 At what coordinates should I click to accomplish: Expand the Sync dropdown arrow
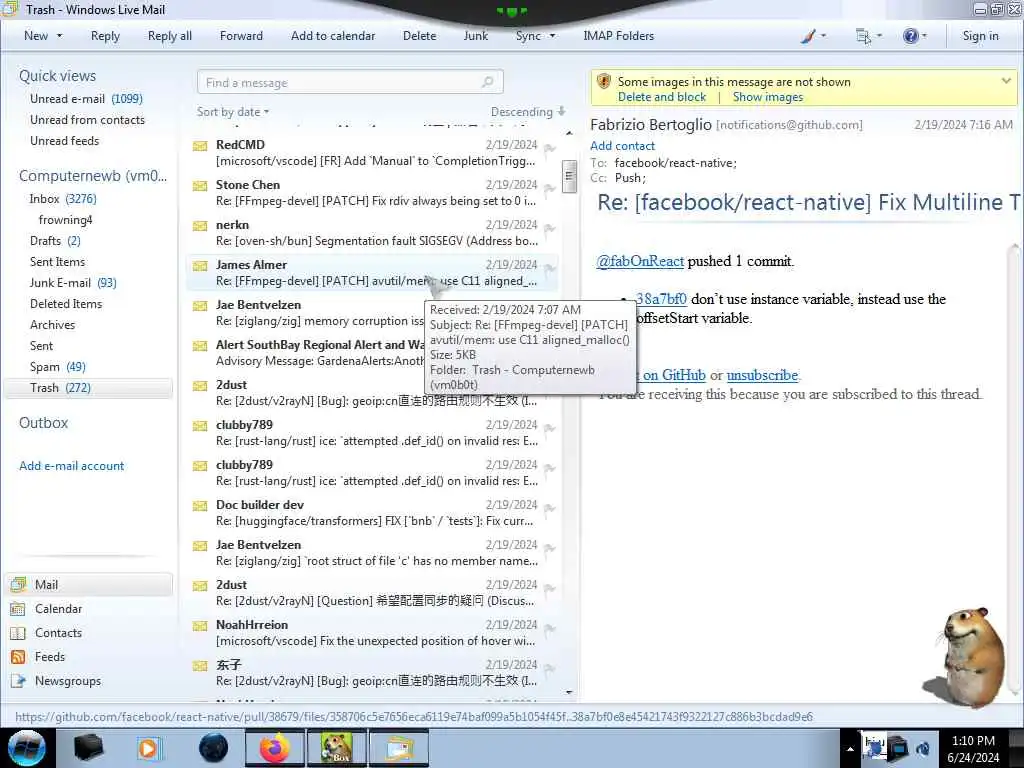552,36
